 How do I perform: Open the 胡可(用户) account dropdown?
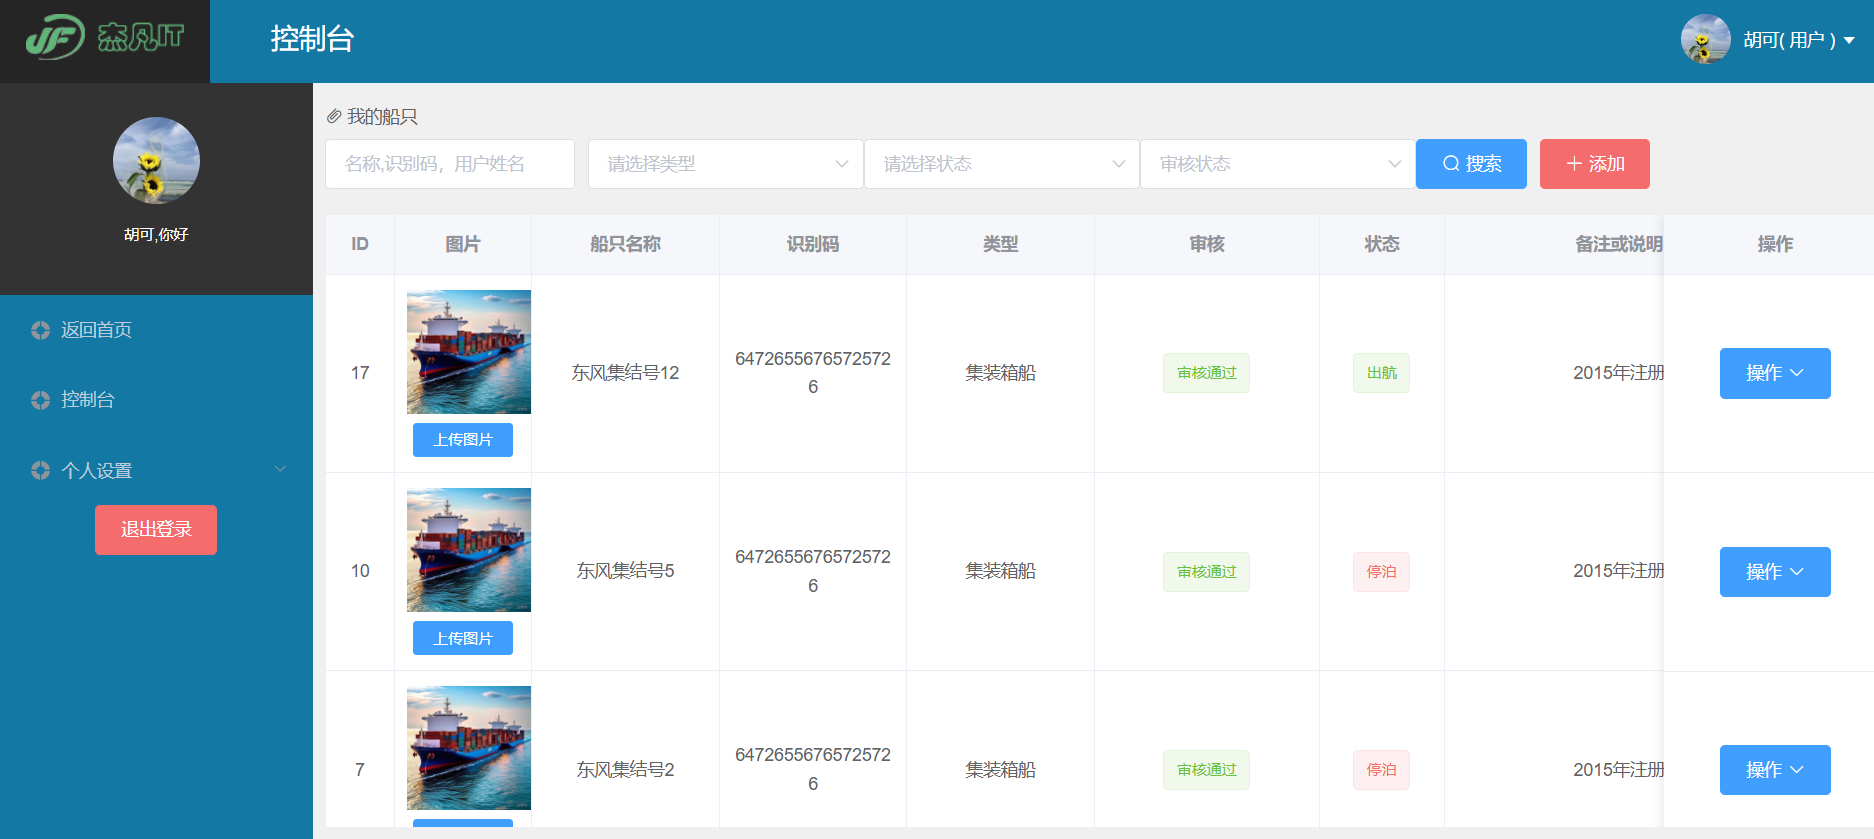(x=1799, y=40)
